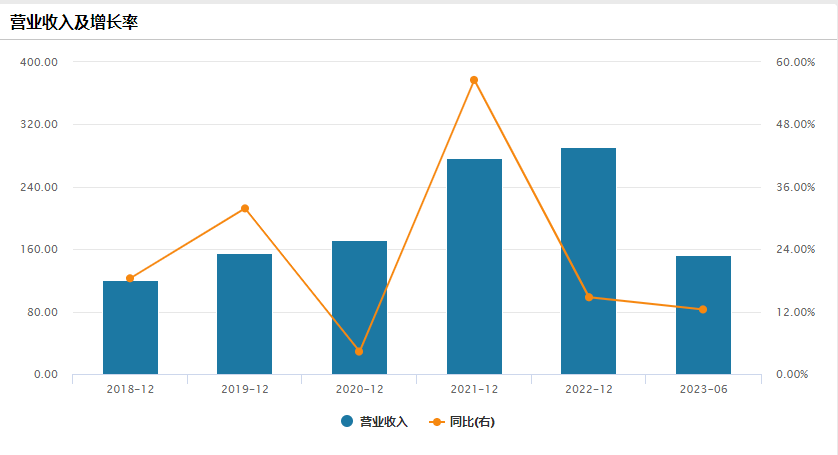Image resolution: width=838 pixels, height=455 pixels.
Task: Click the 48.00% right axis value
Action: click(x=796, y=124)
